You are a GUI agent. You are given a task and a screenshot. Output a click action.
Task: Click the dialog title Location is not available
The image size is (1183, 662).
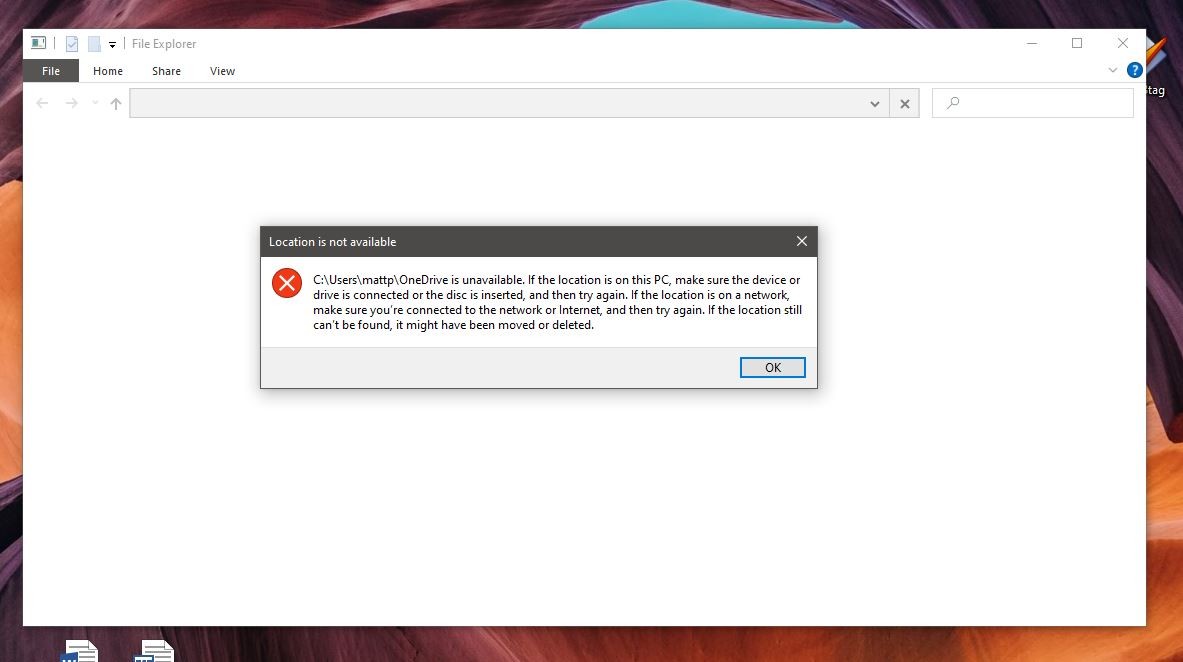(x=332, y=242)
